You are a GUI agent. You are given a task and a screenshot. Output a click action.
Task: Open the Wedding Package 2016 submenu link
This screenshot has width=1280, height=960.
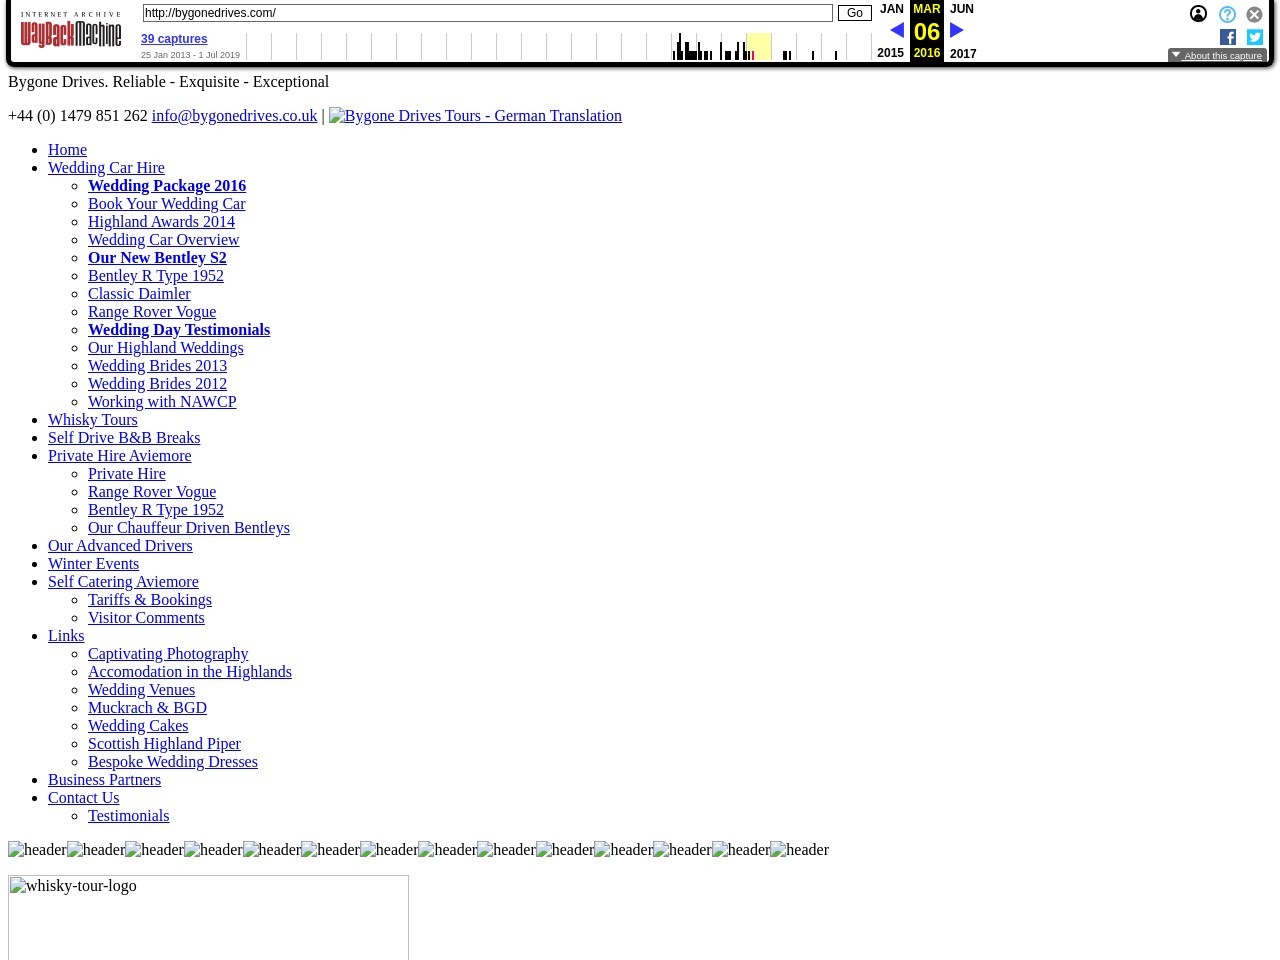click(167, 186)
